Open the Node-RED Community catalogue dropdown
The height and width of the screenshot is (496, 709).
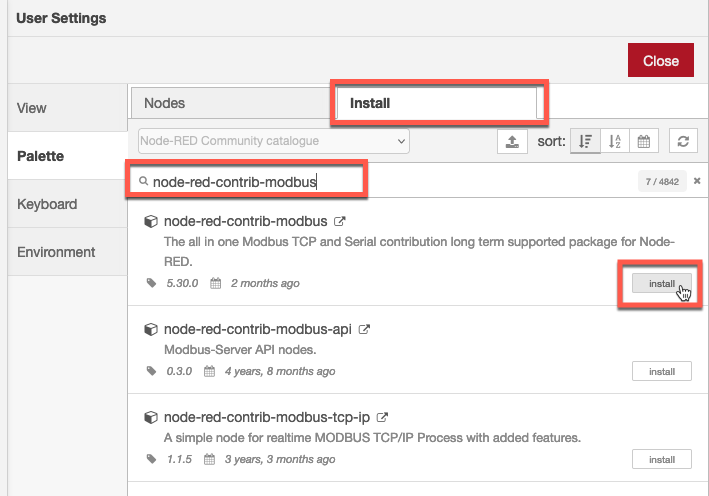click(274, 141)
